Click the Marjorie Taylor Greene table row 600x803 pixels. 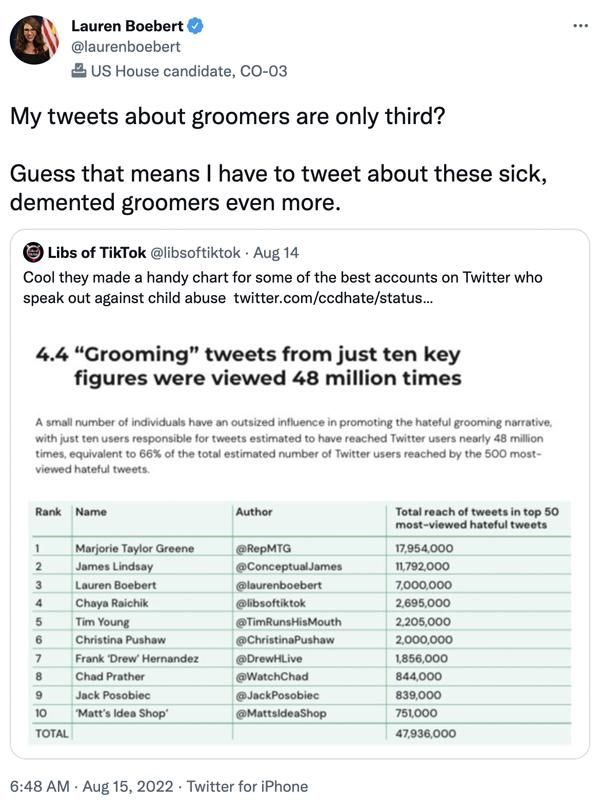click(300, 548)
